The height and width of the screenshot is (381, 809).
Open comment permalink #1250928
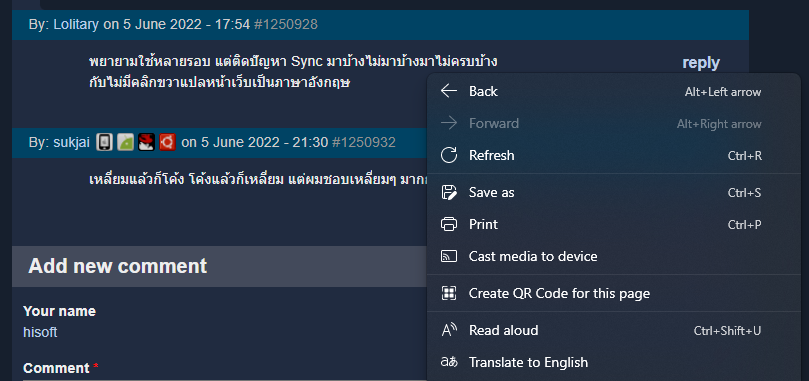tap(286, 24)
